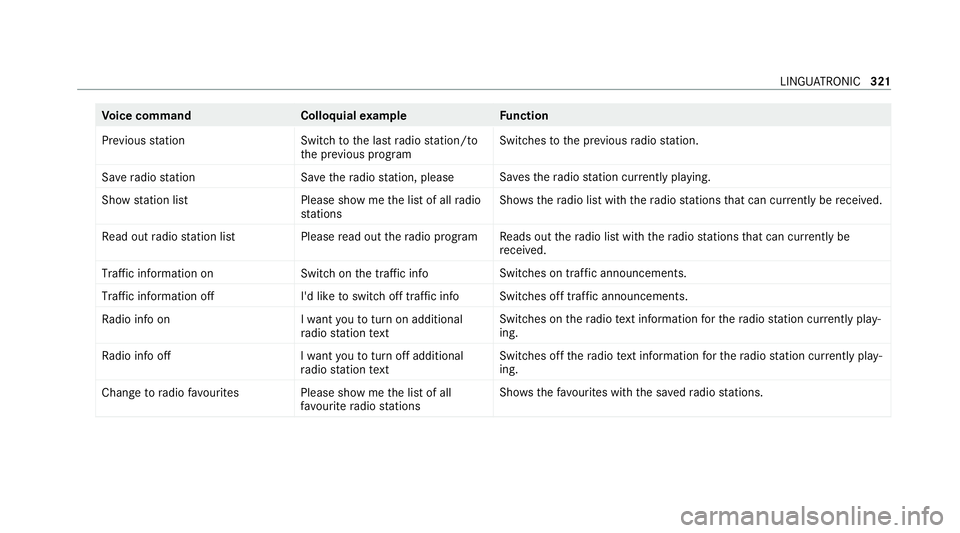Viewport: 960px width, 533px height.
Task: Select the "Previous station" voice command cell
Action: point(138,139)
